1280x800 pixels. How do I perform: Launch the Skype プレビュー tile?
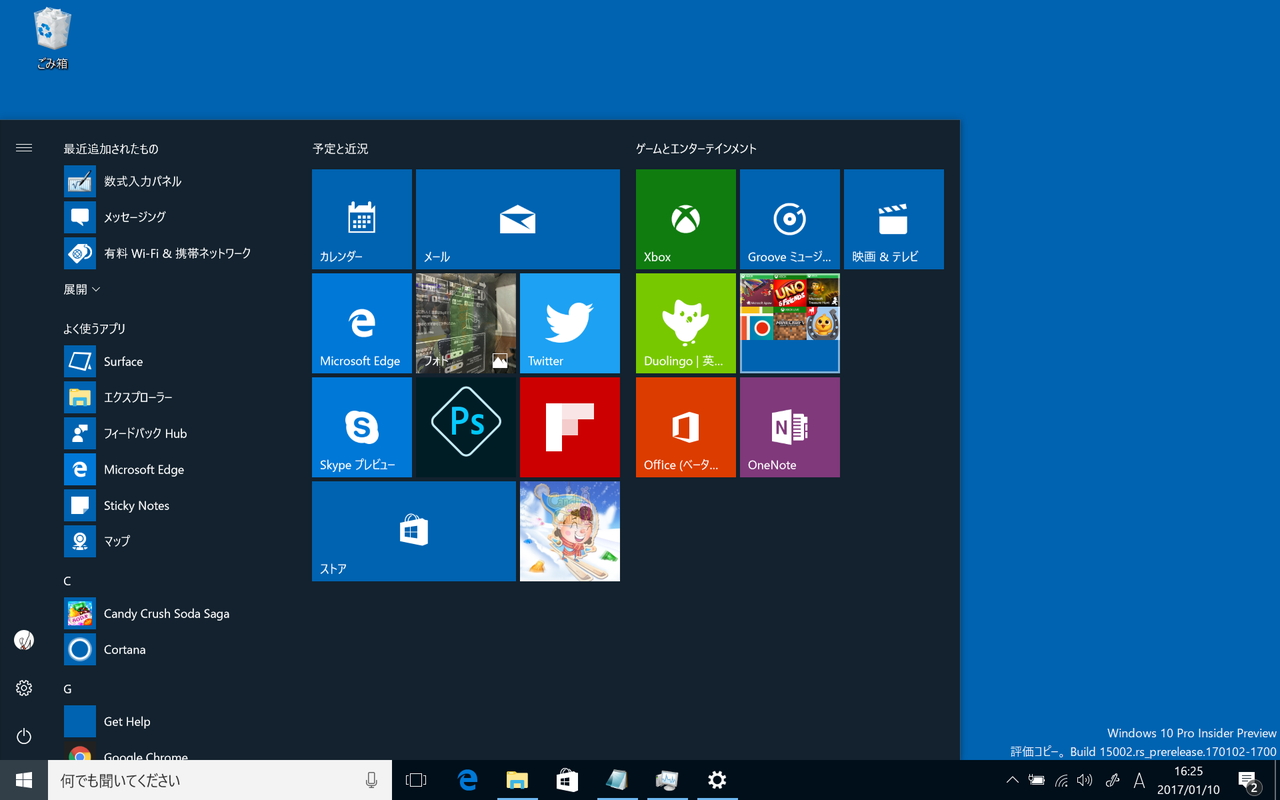point(362,427)
